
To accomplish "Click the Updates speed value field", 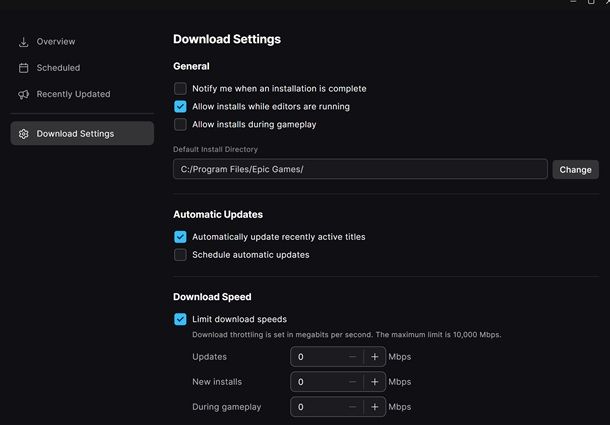I will (317, 357).
